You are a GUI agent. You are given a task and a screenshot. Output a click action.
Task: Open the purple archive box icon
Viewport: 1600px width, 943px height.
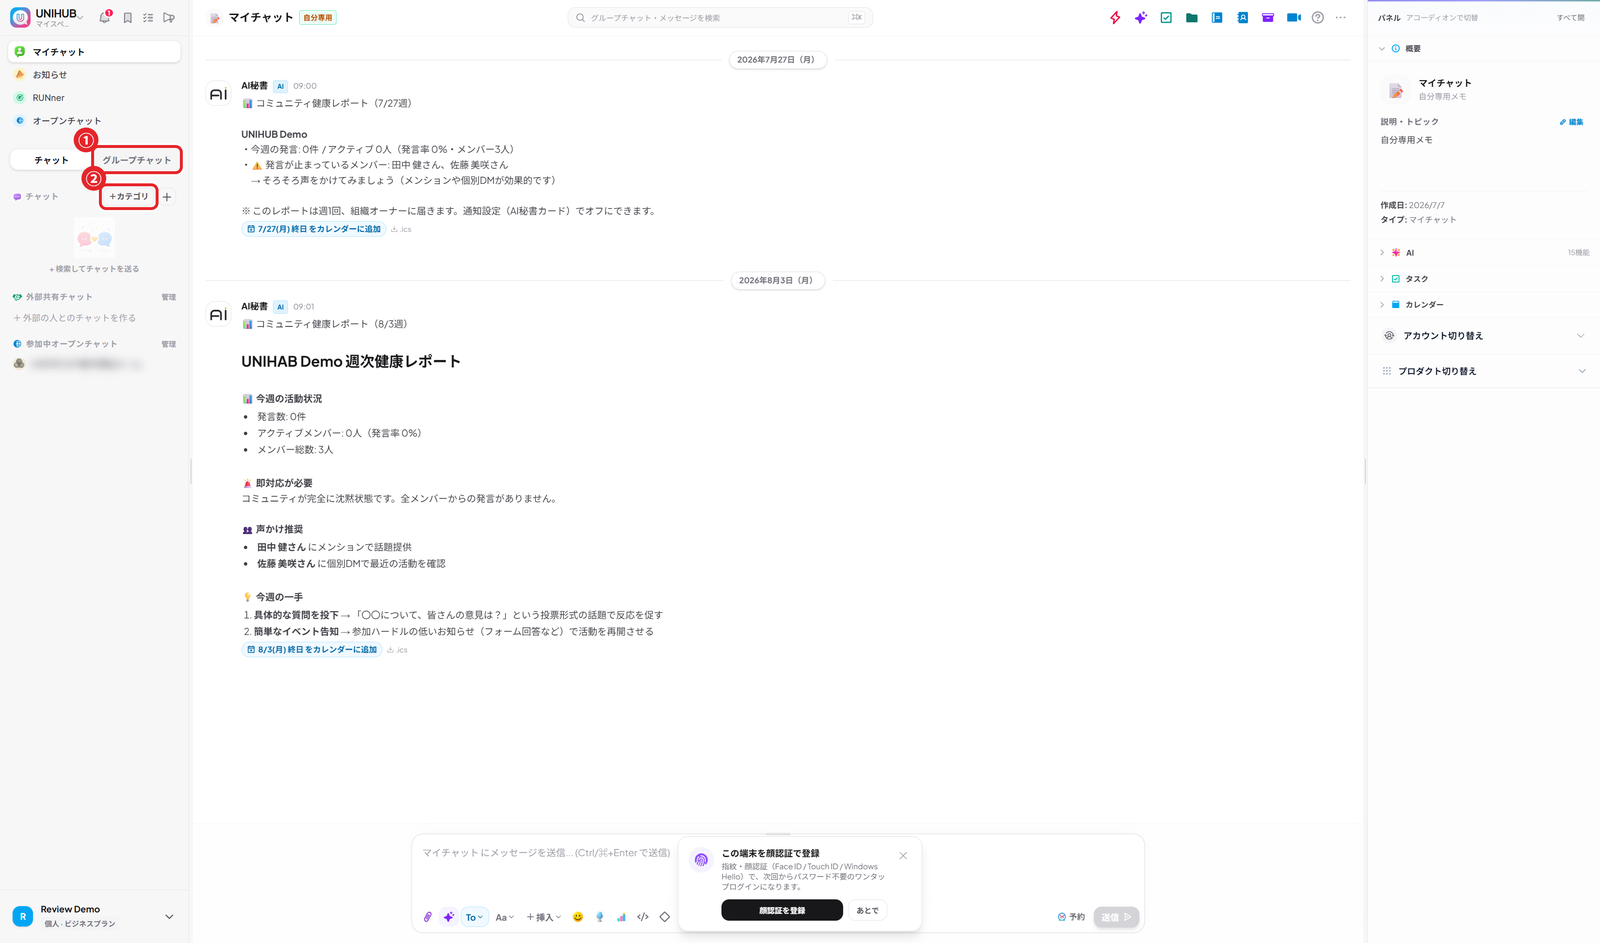(1268, 18)
